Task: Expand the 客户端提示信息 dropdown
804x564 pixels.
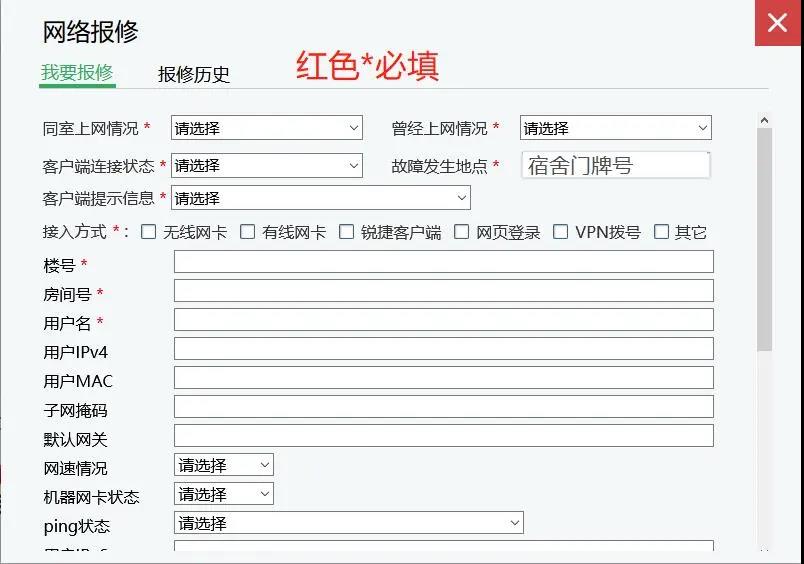Action: point(320,198)
